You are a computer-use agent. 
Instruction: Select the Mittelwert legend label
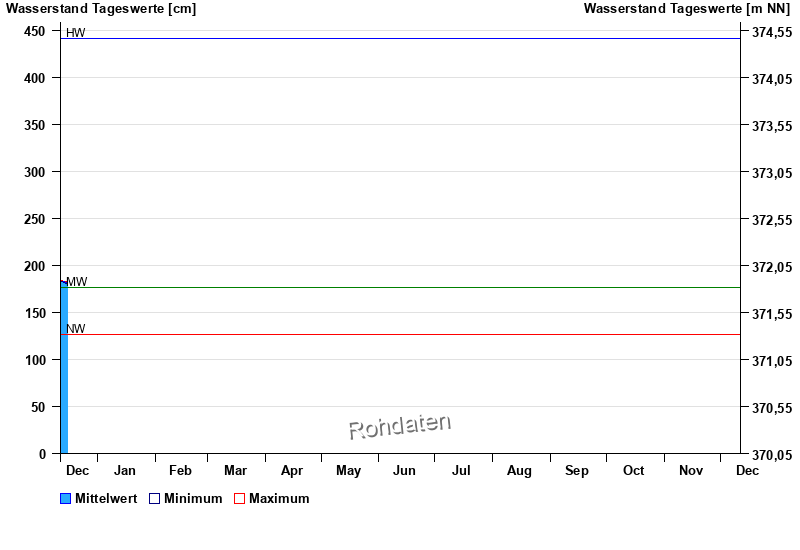tap(106, 499)
